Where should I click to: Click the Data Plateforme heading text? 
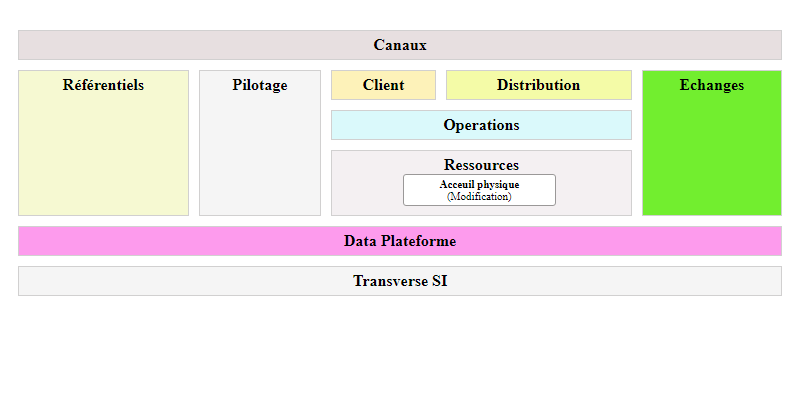coord(400,241)
